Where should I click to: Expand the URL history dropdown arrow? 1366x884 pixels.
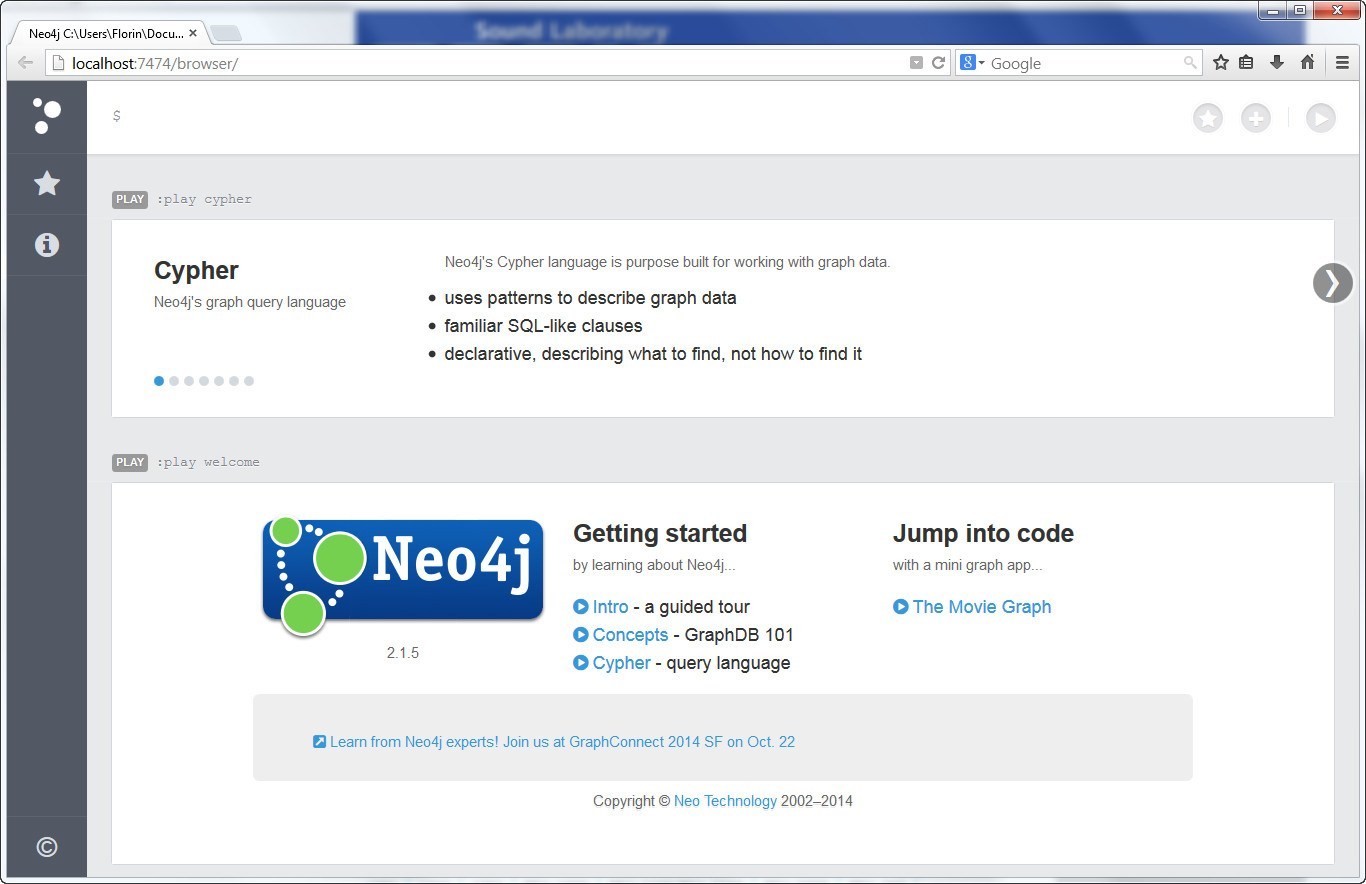(916, 63)
